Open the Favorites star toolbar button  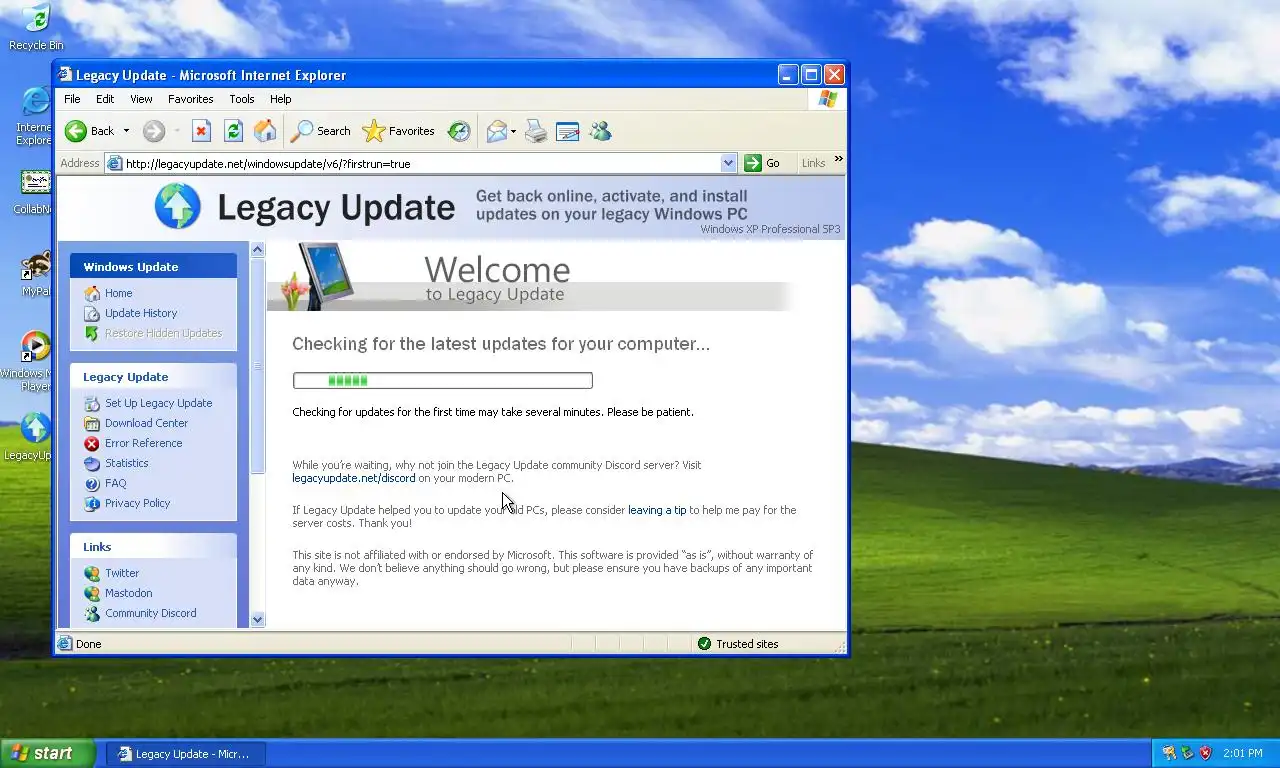[398, 131]
